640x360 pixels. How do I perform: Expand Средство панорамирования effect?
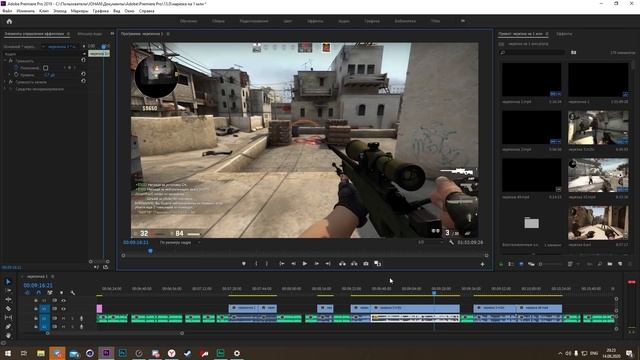click(5, 89)
